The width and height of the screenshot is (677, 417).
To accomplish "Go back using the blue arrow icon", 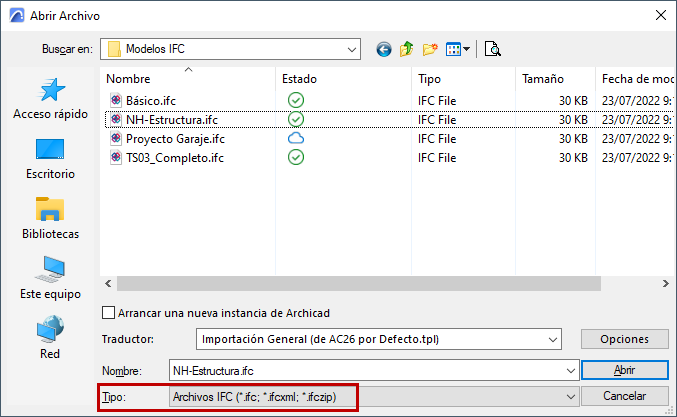I will (x=383, y=50).
